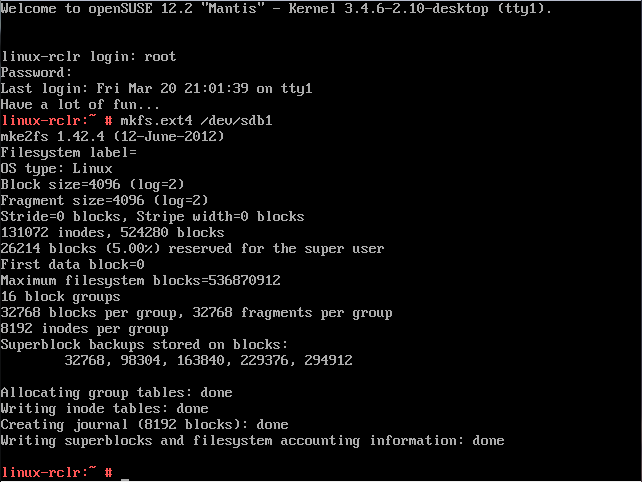Click the reserved for super user line
This screenshot has height=482, width=642.
coord(192,248)
